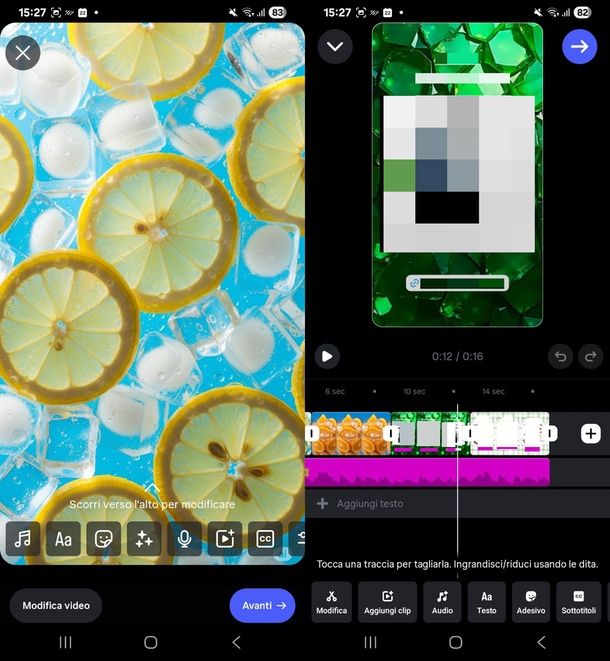The height and width of the screenshot is (661, 610).
Task: Collapse the editor with the chevron down
Action: [335, 46]
